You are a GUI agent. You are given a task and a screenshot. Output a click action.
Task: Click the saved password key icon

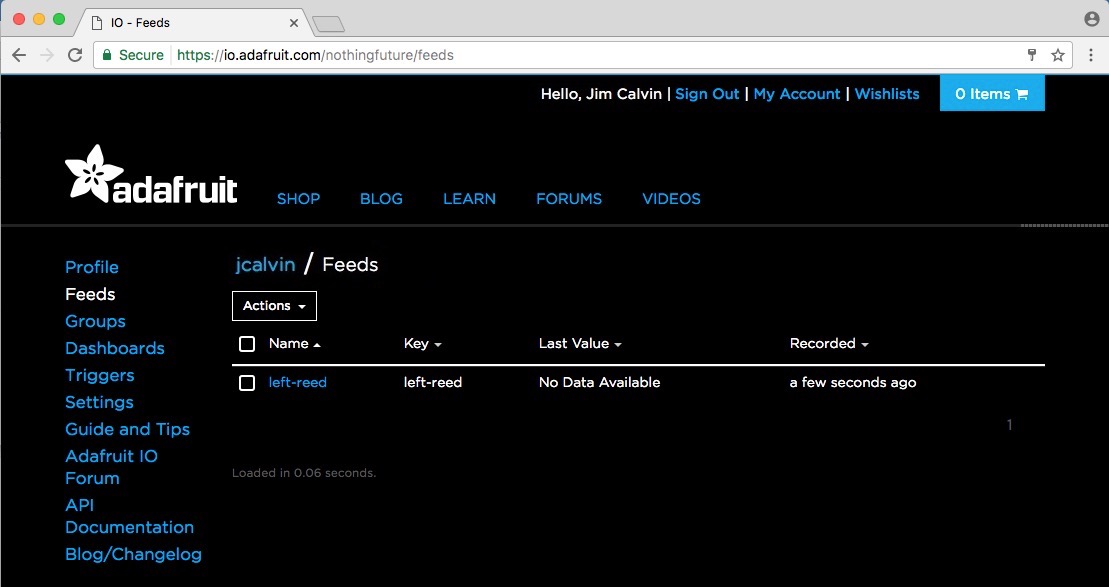1032,55
